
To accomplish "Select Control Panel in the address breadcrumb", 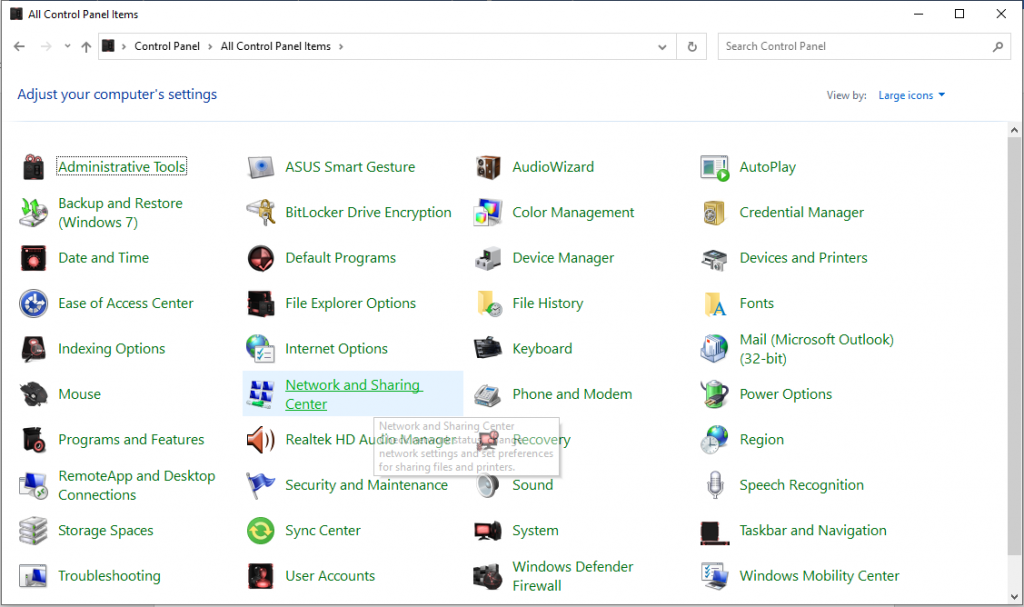I will (x=167, y=47).
